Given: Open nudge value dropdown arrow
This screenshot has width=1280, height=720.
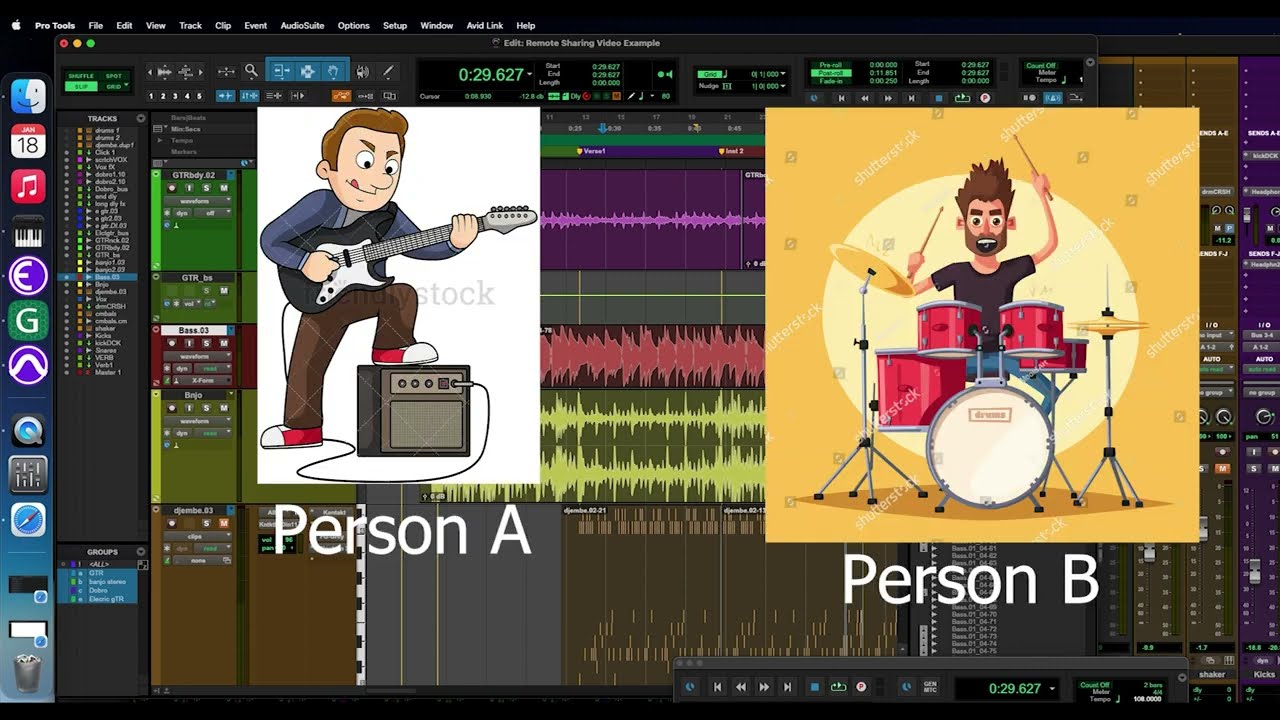Looking at the screenshot, I should pos(783,86).
